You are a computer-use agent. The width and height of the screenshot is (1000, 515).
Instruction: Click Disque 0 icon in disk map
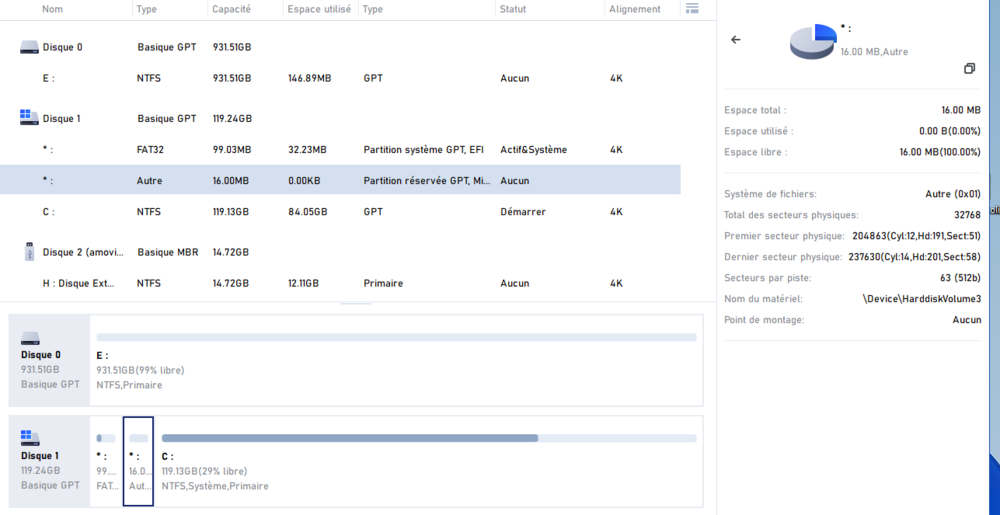pyautogui.click(x=30, y=338)
